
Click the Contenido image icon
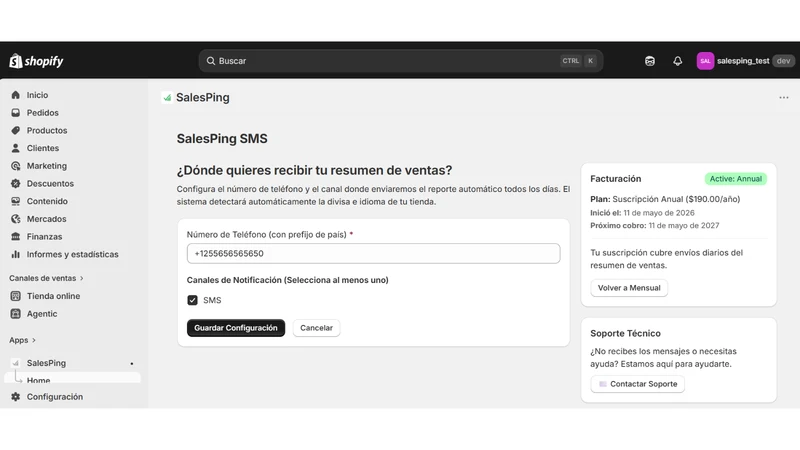point(16,201)
